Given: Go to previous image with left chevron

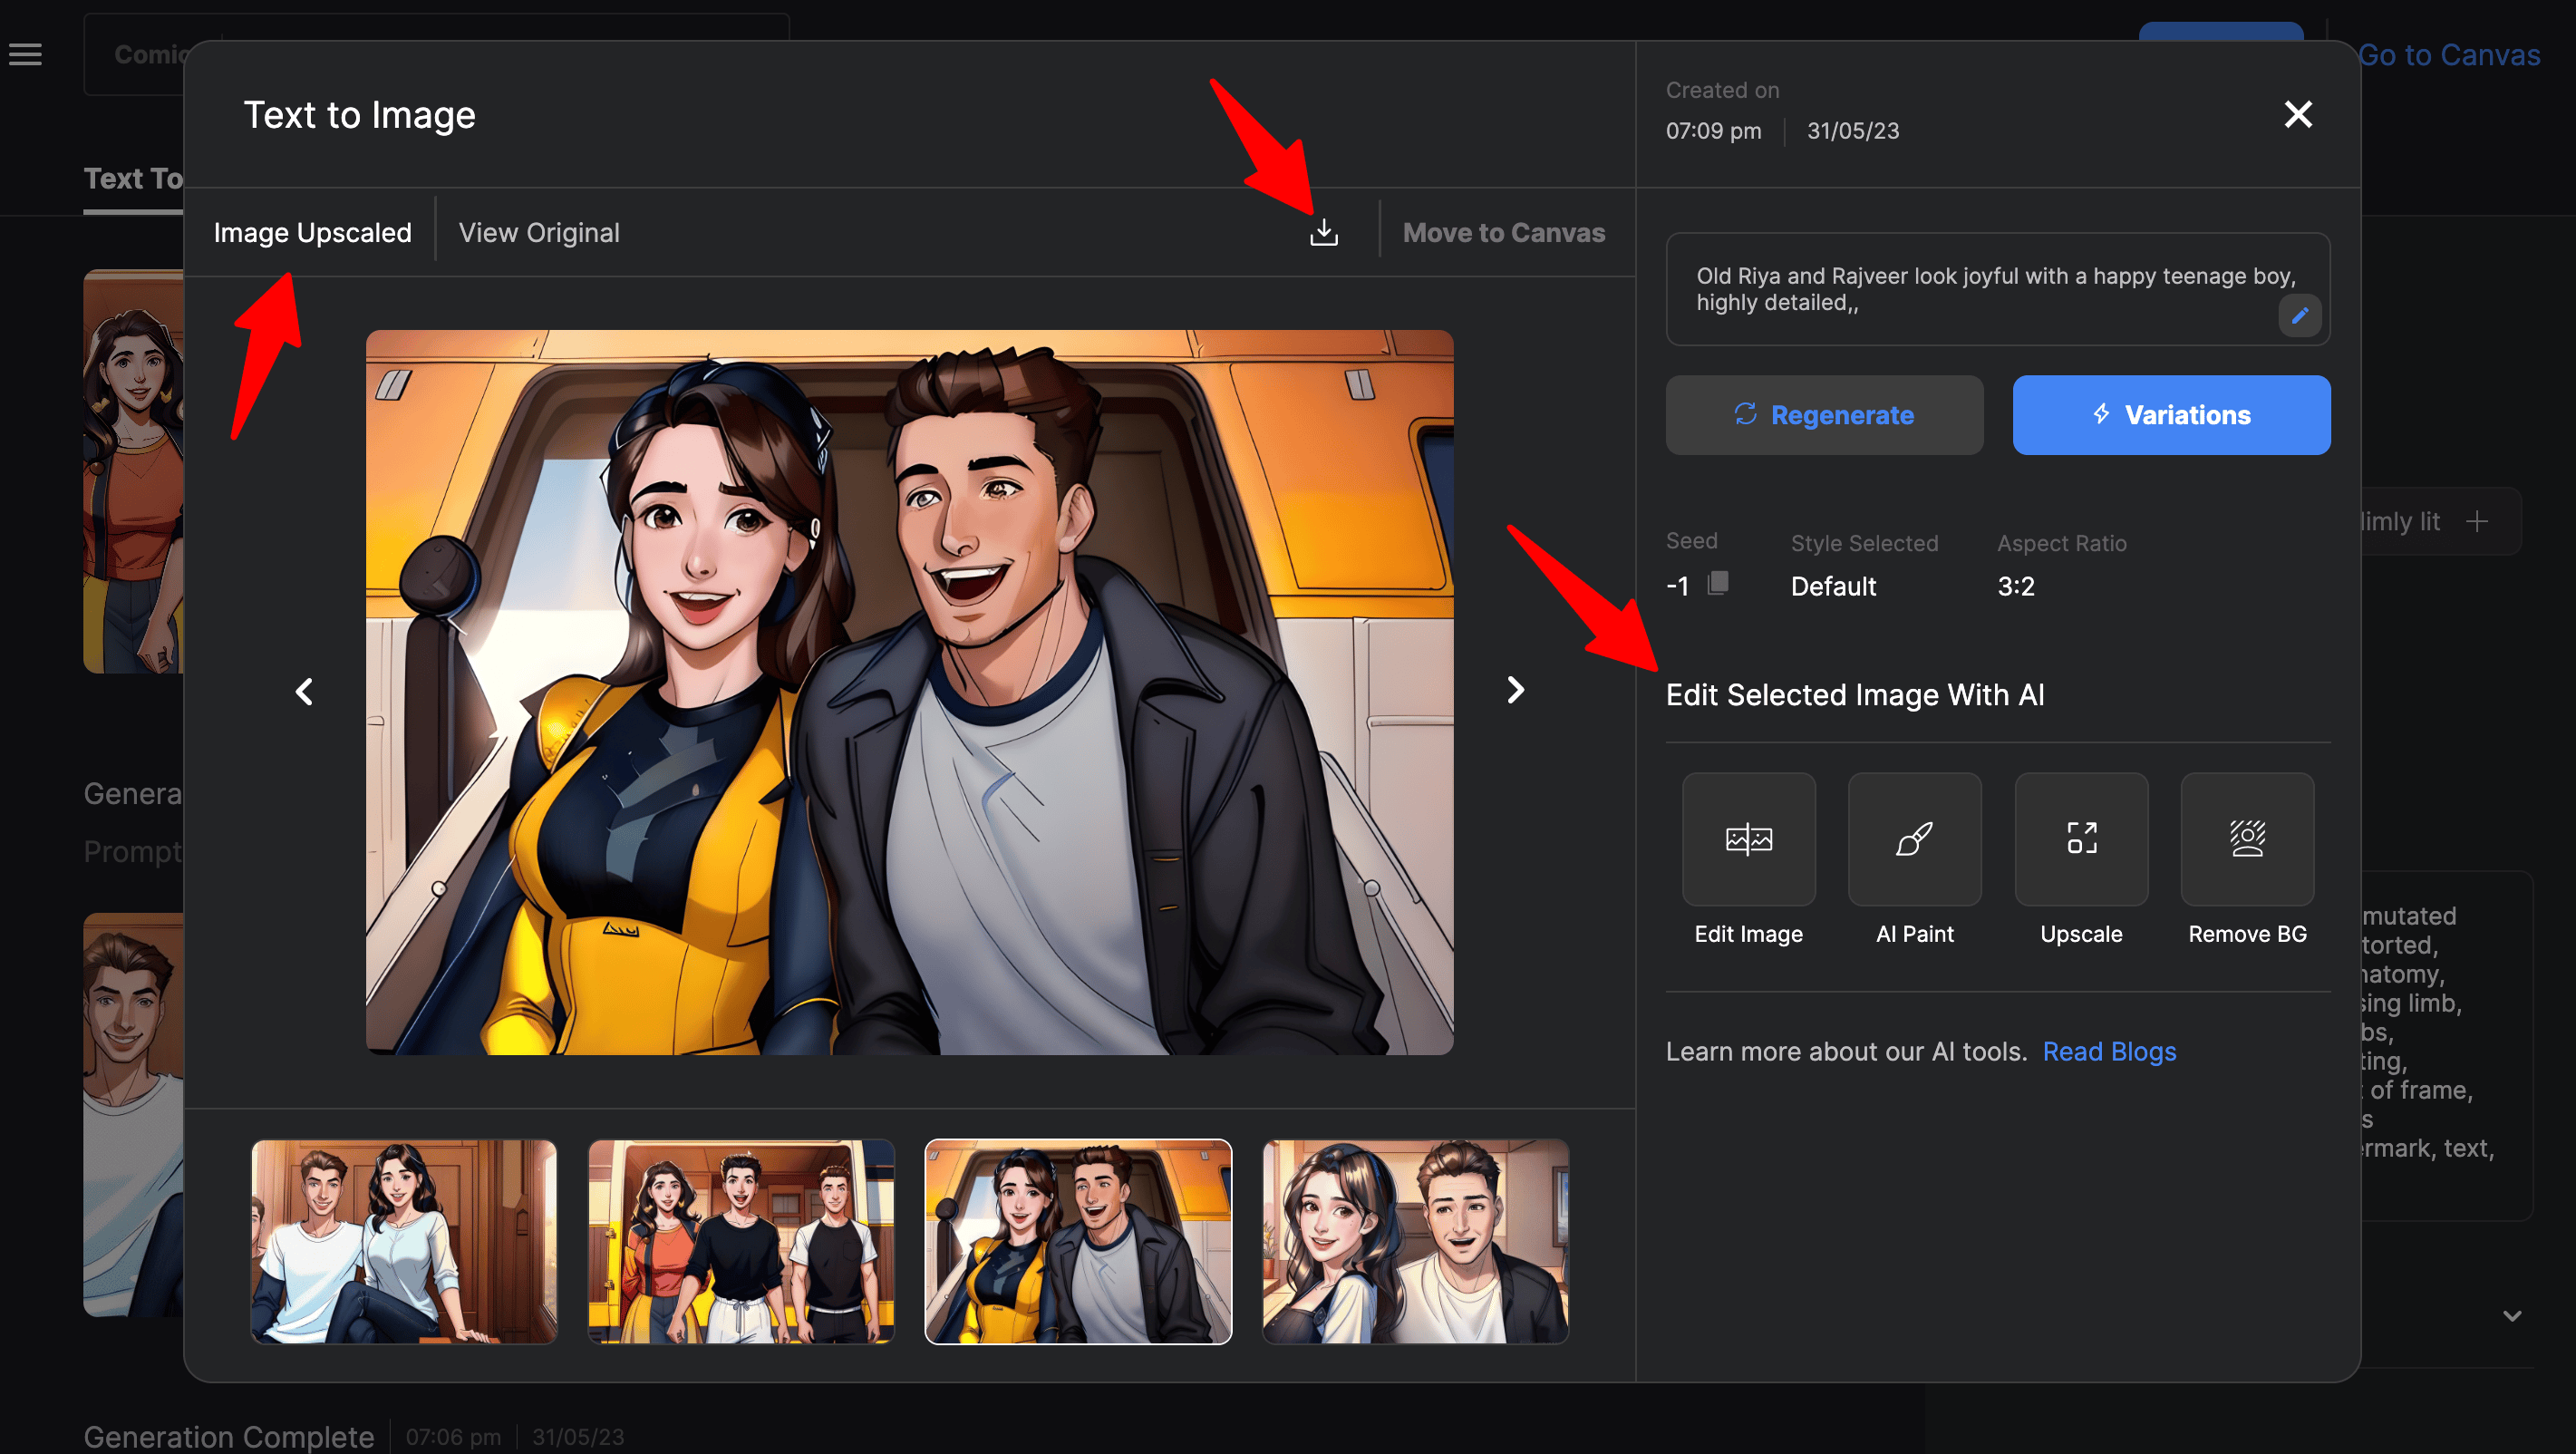Looking at the screenshot, I should tap(304, 691).
